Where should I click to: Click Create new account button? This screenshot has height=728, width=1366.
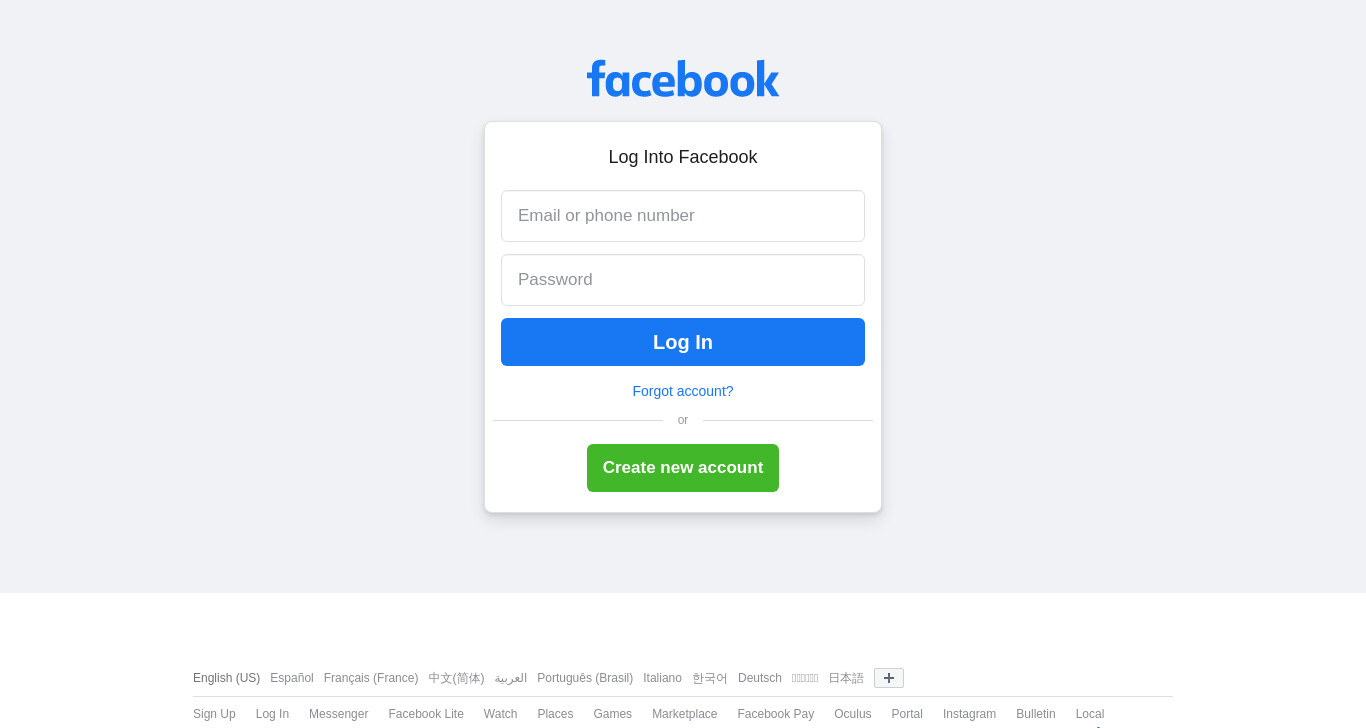(x=683, y=468)
